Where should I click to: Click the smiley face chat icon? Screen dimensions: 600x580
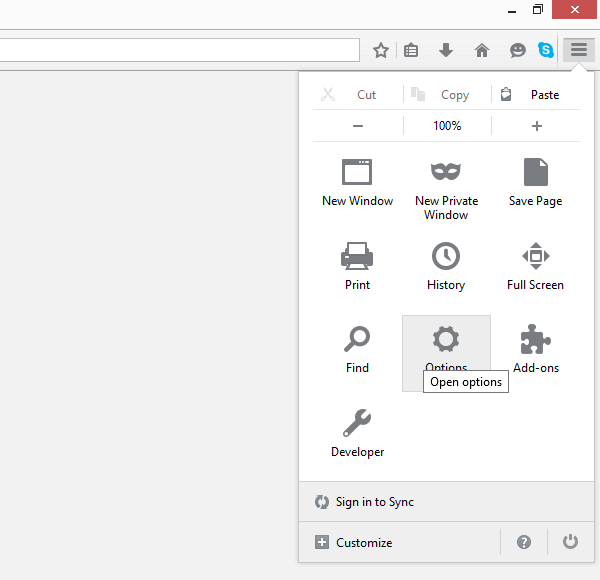pyautogui.click(x=517, y=50)
